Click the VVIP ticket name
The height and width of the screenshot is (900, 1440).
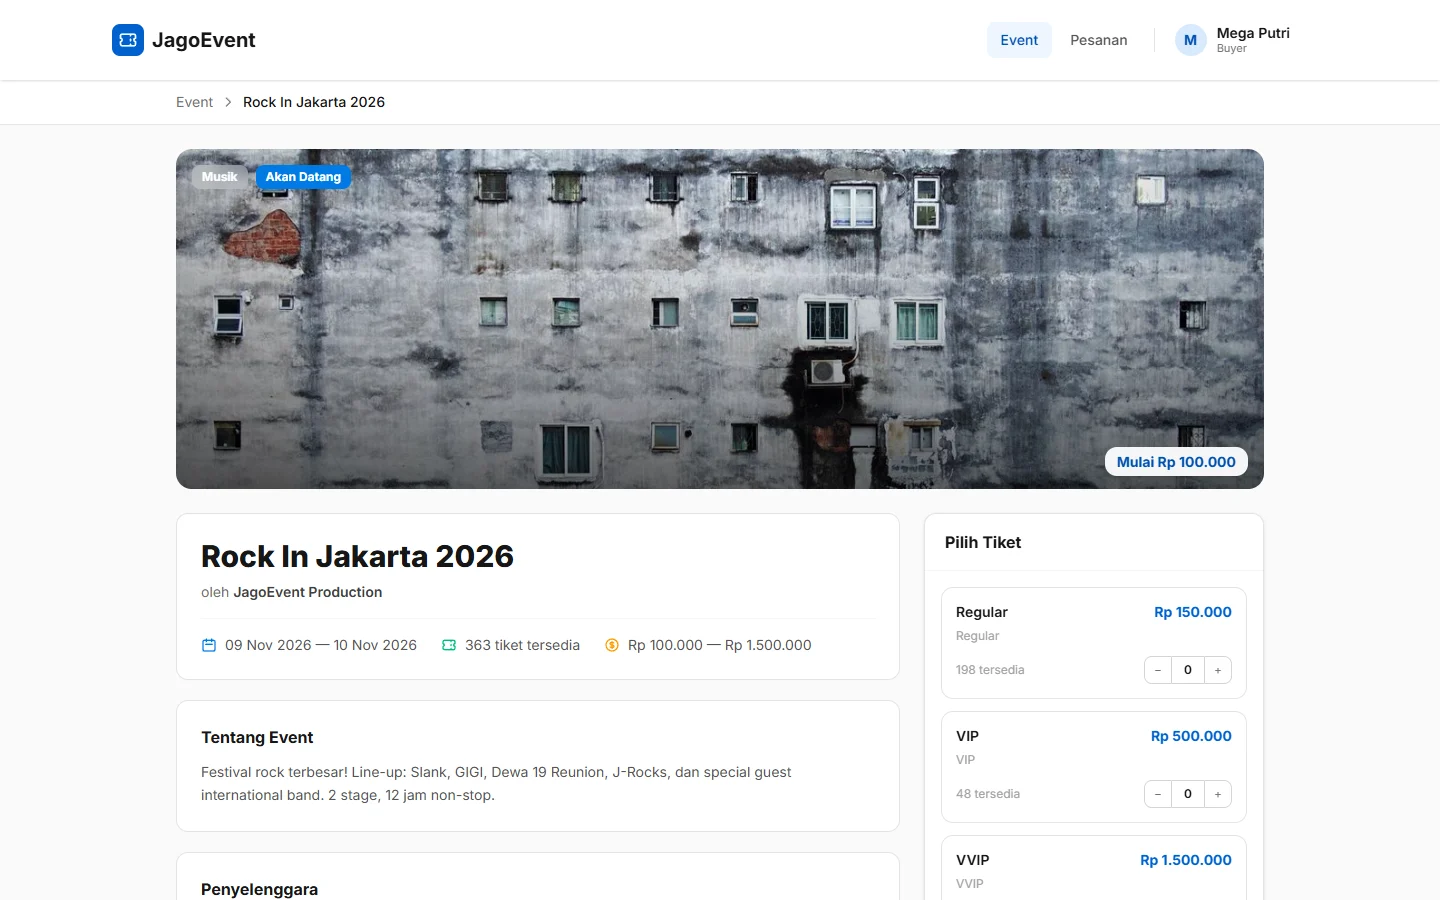(973, 860)
